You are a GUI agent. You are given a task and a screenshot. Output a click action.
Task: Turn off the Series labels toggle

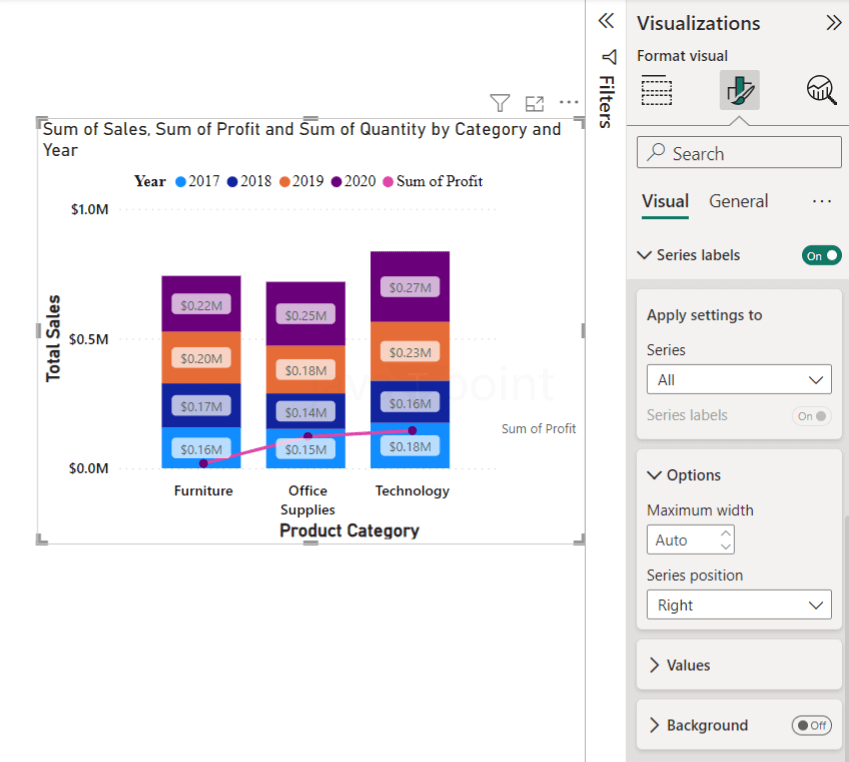(x=821, y=255)
